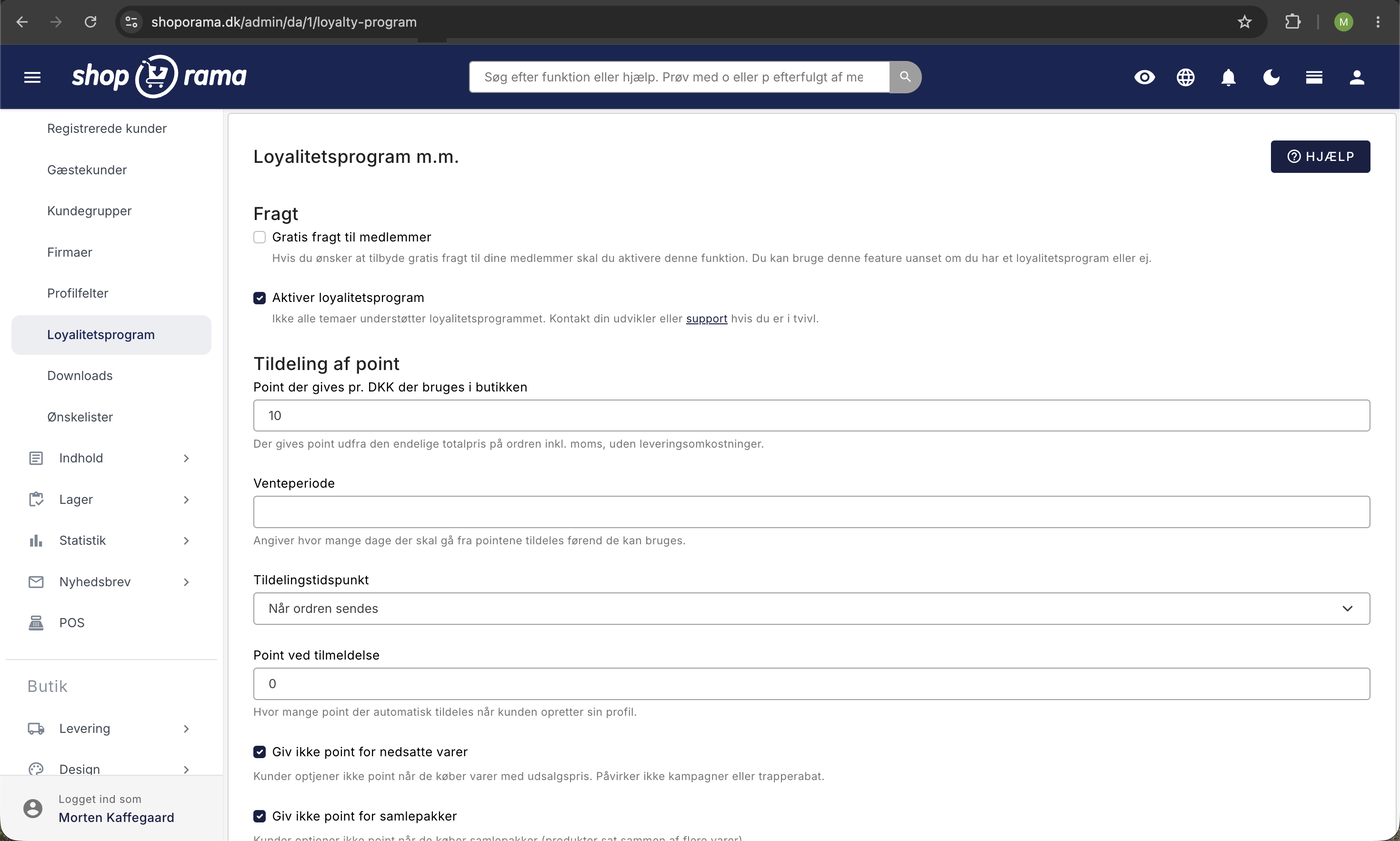Click Point der gives pr. DKK field

click(x=811, y=415)
